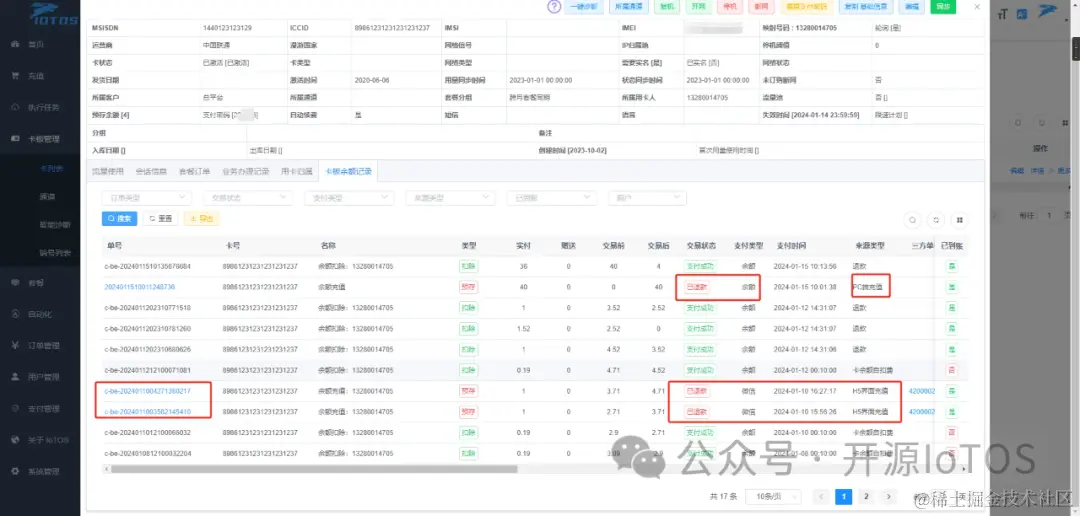Click the blue 编辑 button
This screenshot has height=516, width=1080.
tap(912, 7)
